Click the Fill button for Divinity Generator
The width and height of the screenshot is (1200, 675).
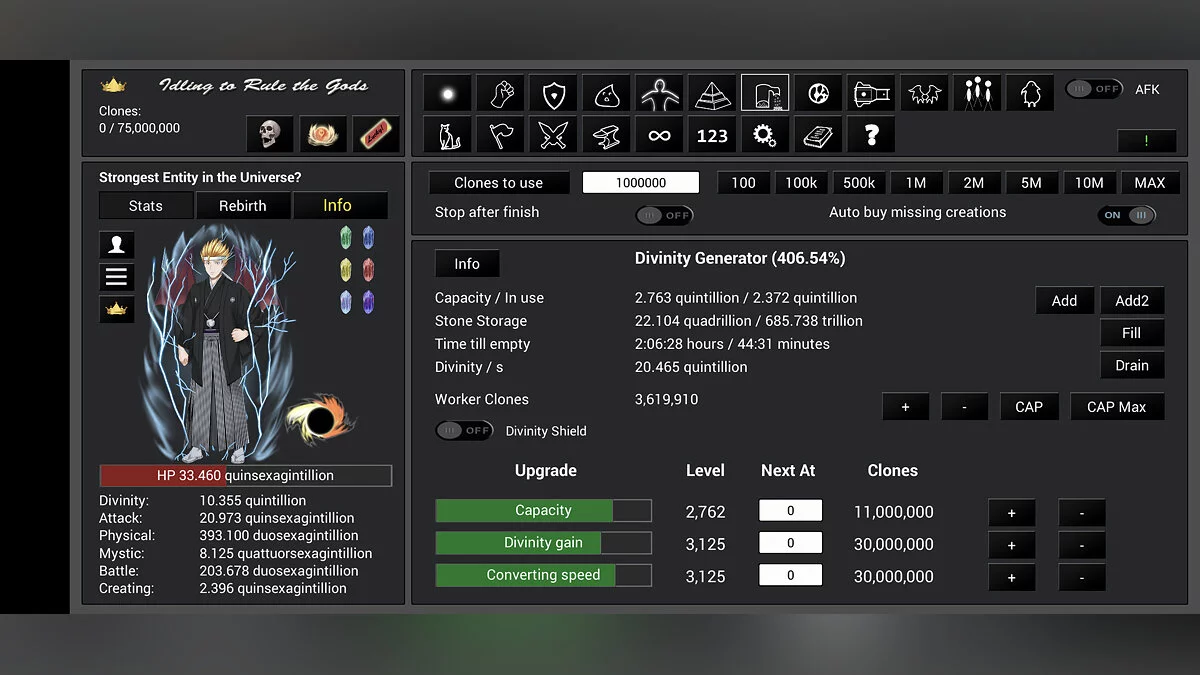(1132, 332)
